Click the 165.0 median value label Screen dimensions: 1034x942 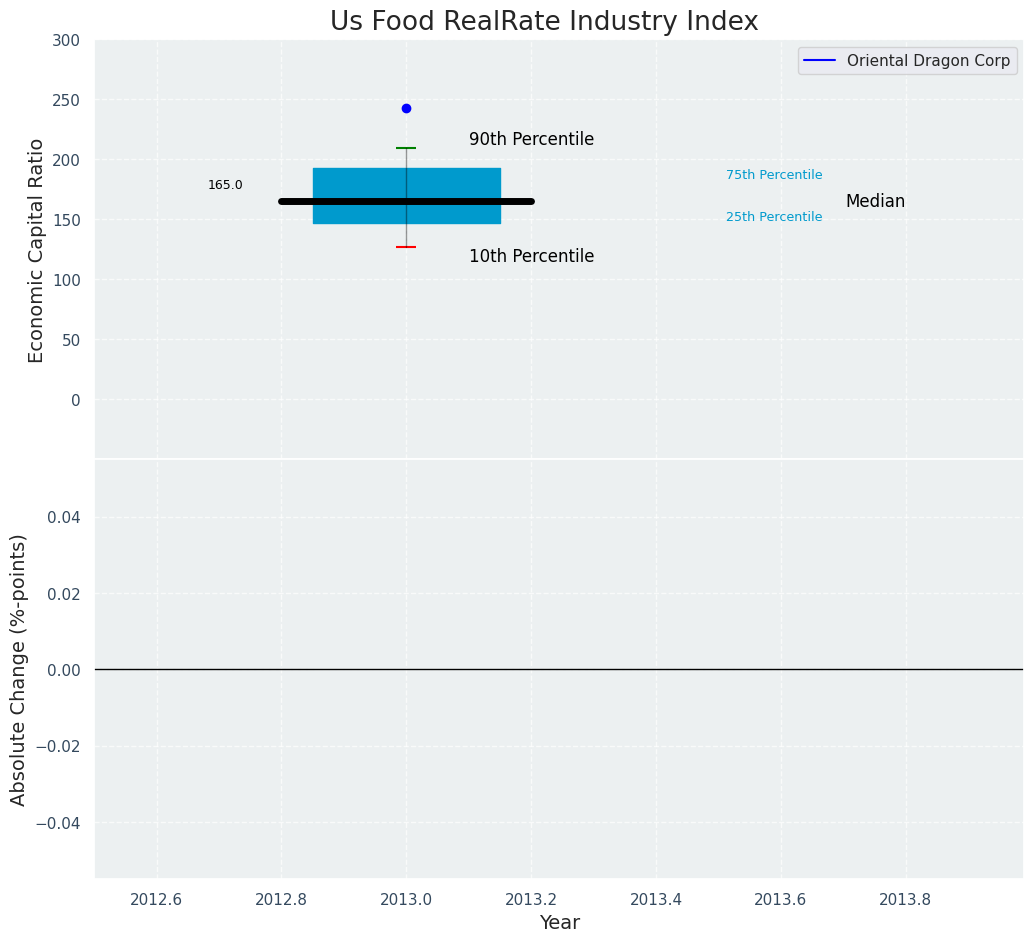point(225,185)
